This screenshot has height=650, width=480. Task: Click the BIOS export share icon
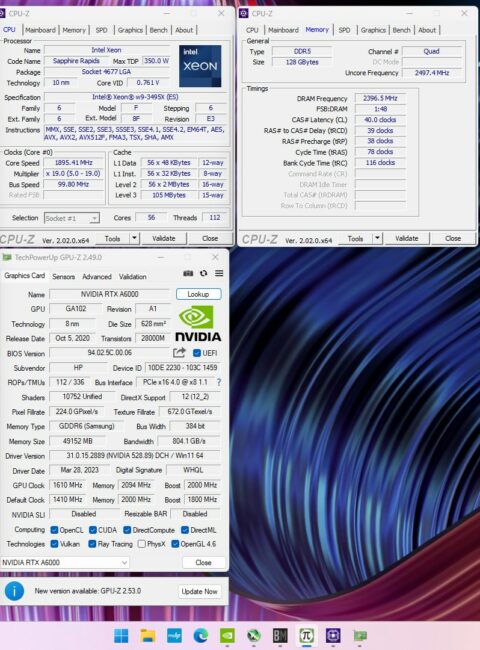(x=179, y=353)
